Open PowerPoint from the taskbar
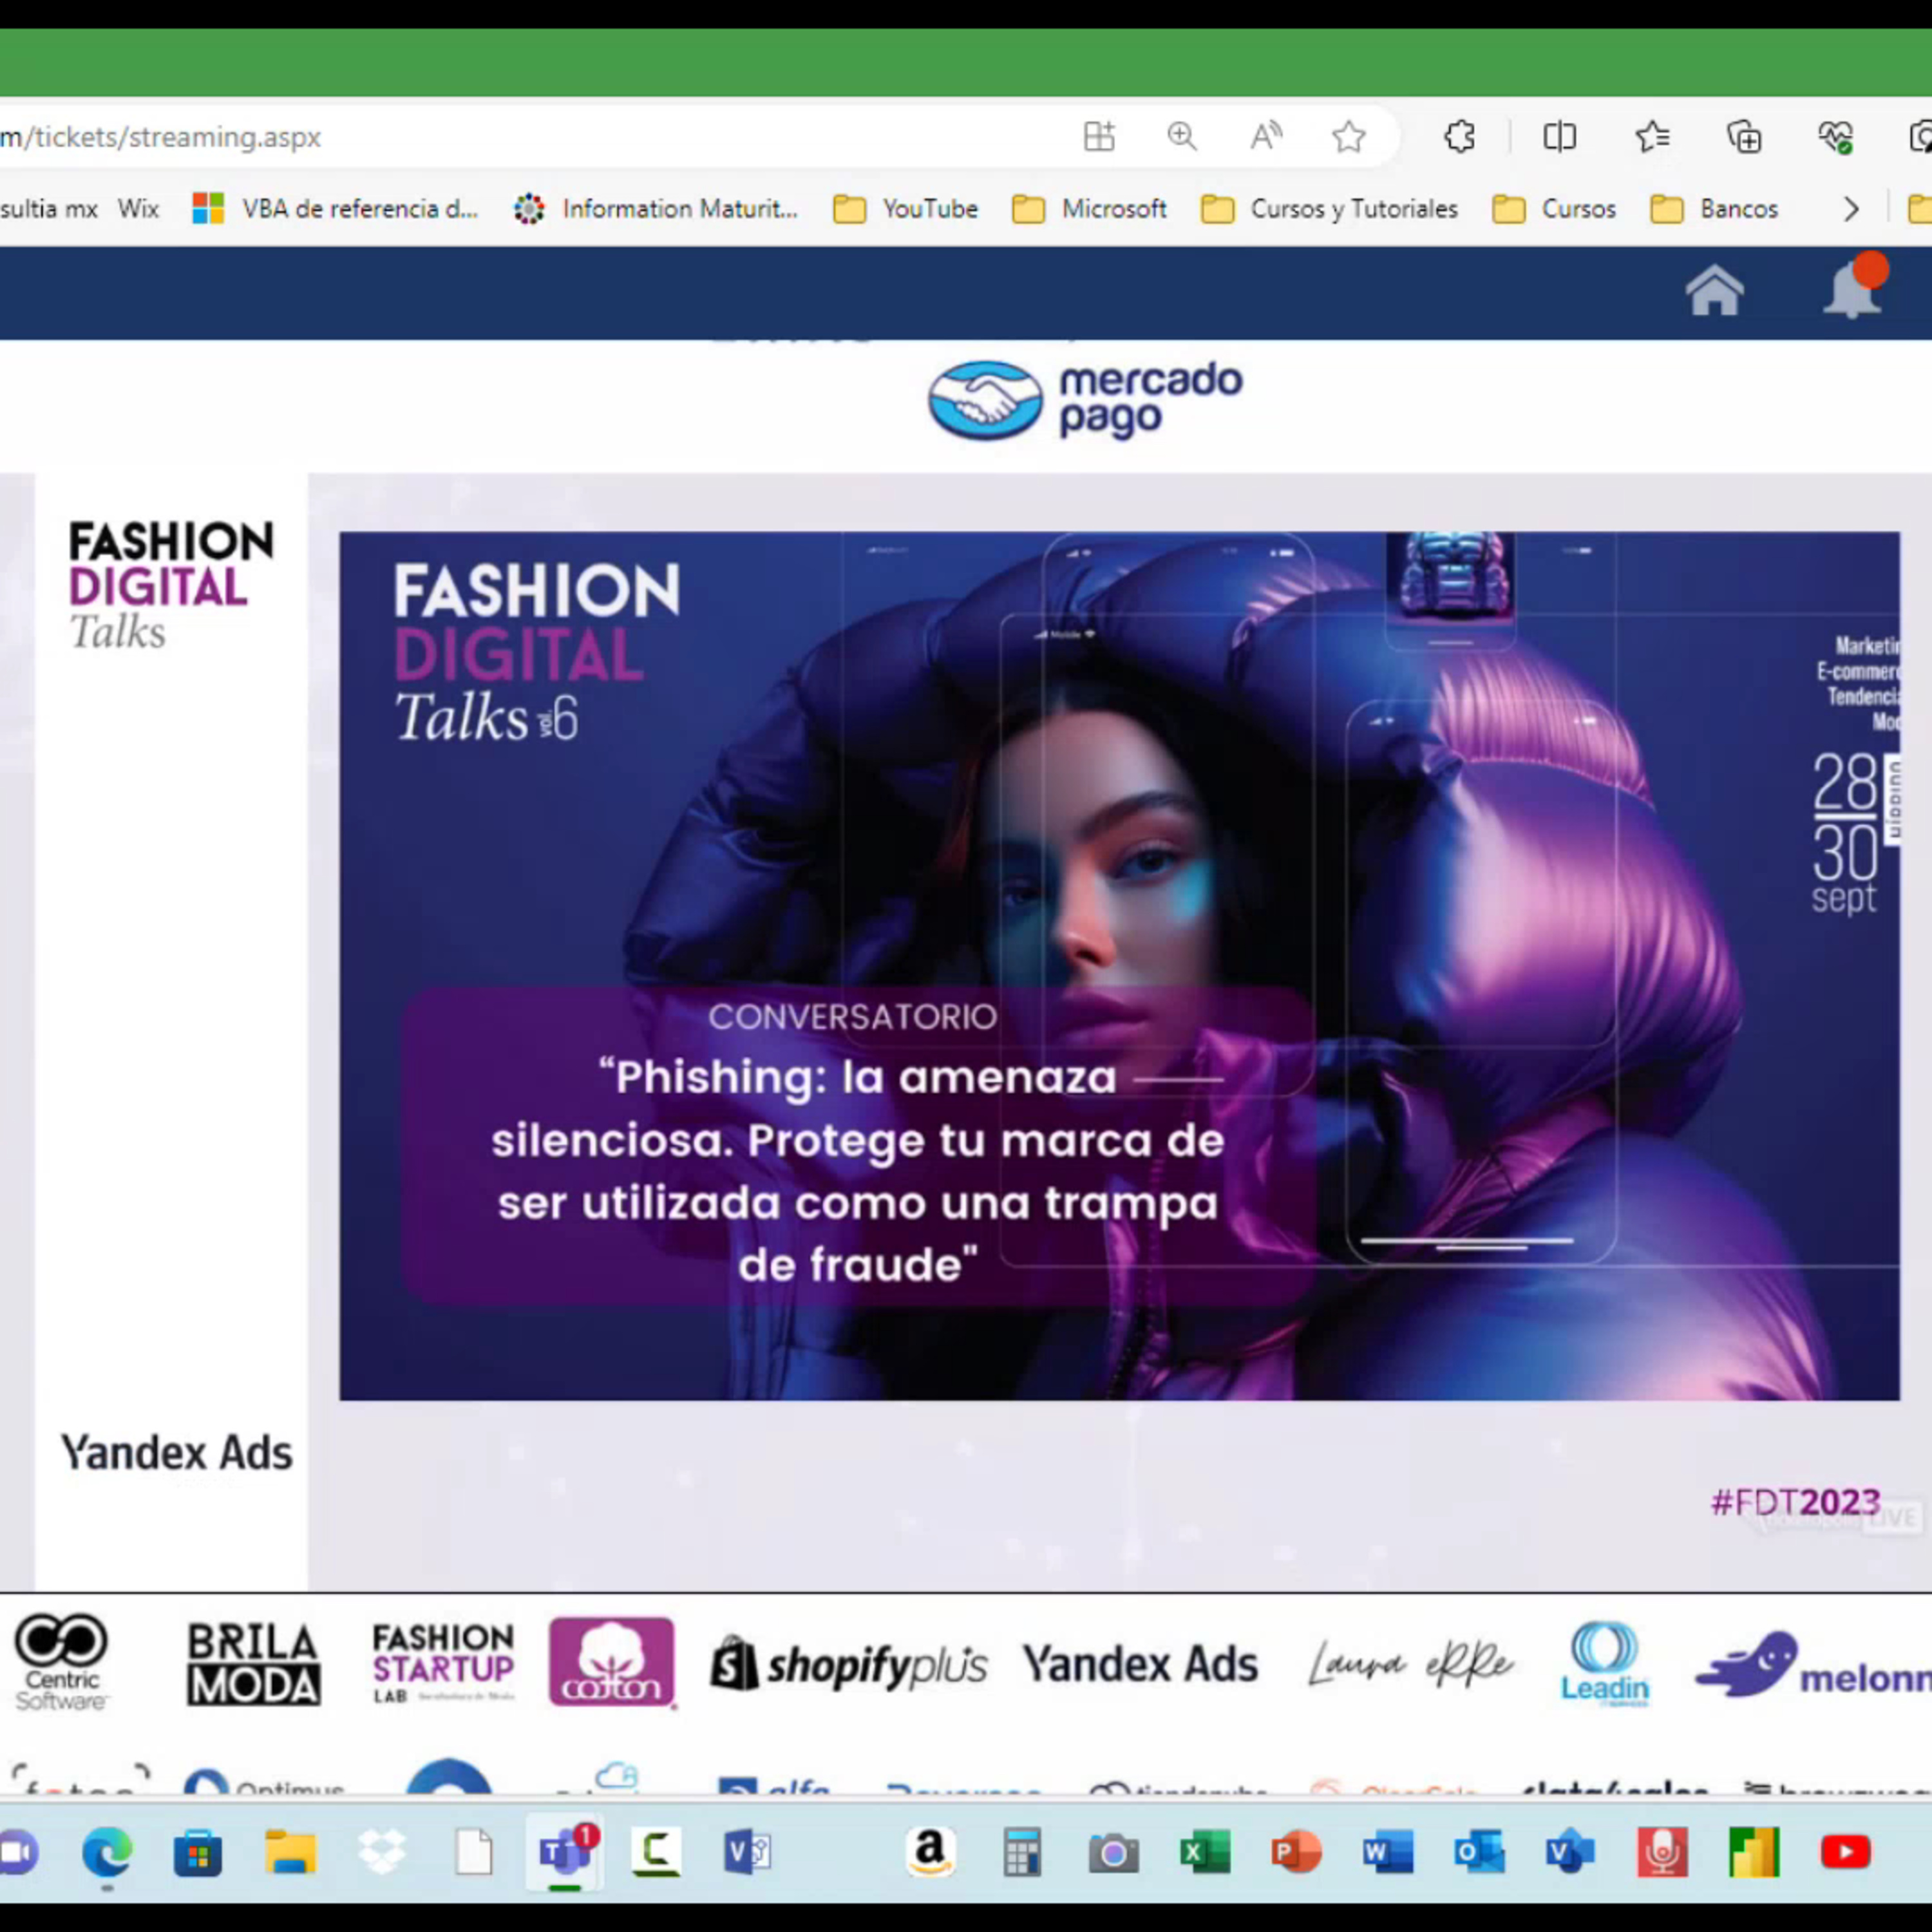The image size is (1932, 1932). pyautogui.click(x=1296, y=1853)
